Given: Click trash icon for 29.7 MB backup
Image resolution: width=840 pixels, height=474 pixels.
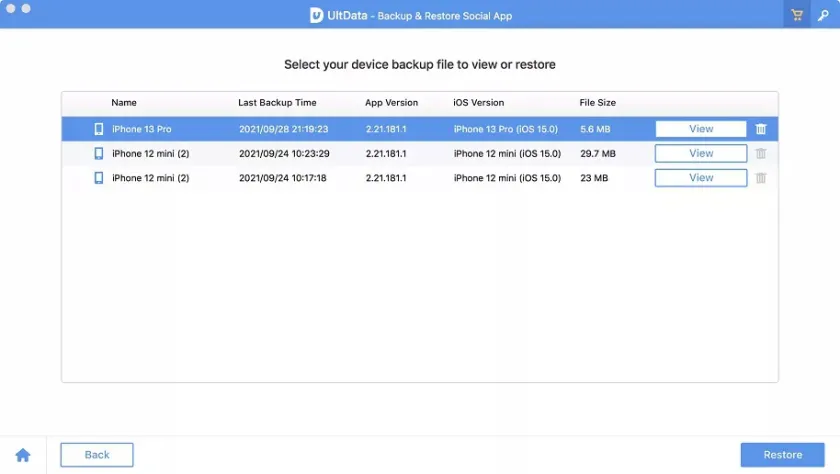Looking at the screenshot, I should point(761,153).
